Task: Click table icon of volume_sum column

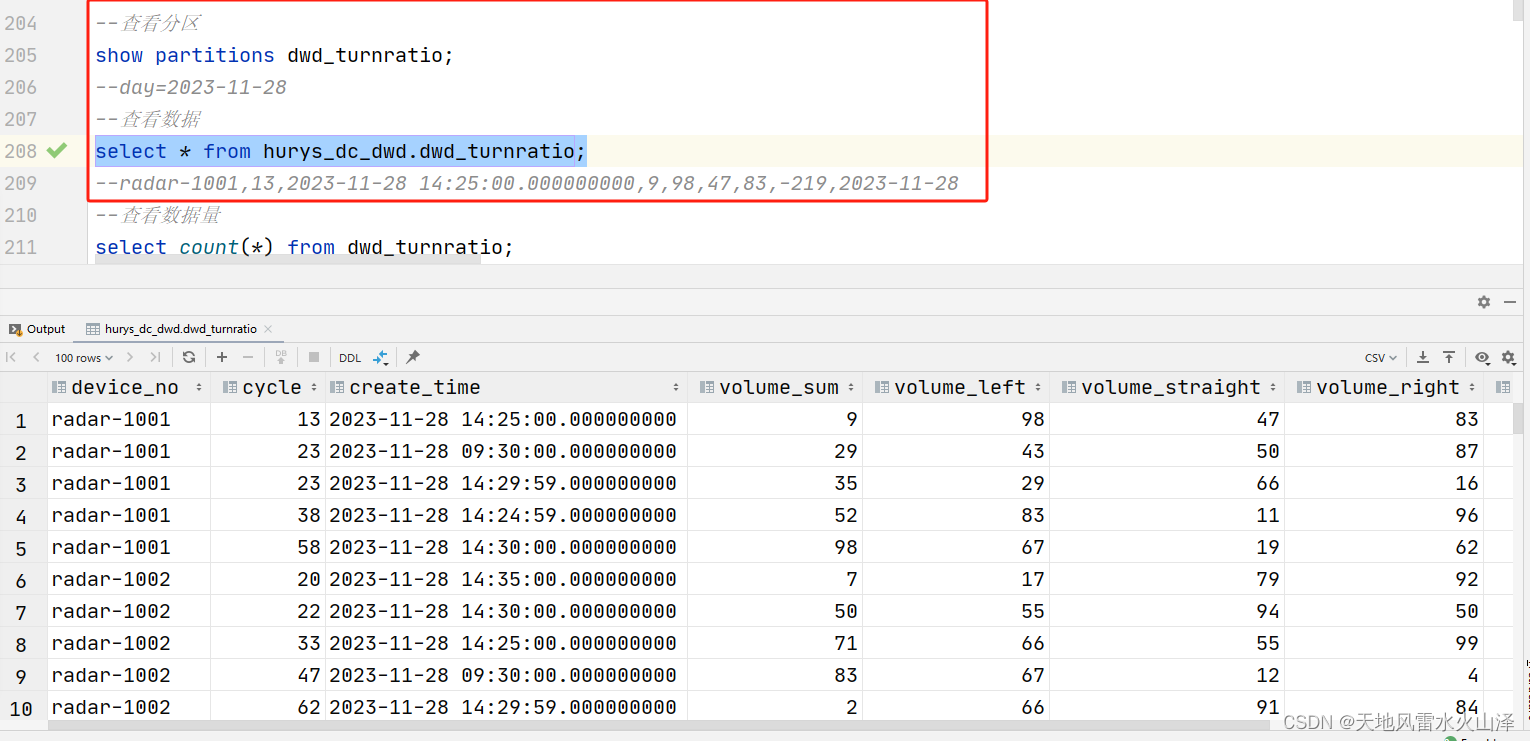Action: 707,388
